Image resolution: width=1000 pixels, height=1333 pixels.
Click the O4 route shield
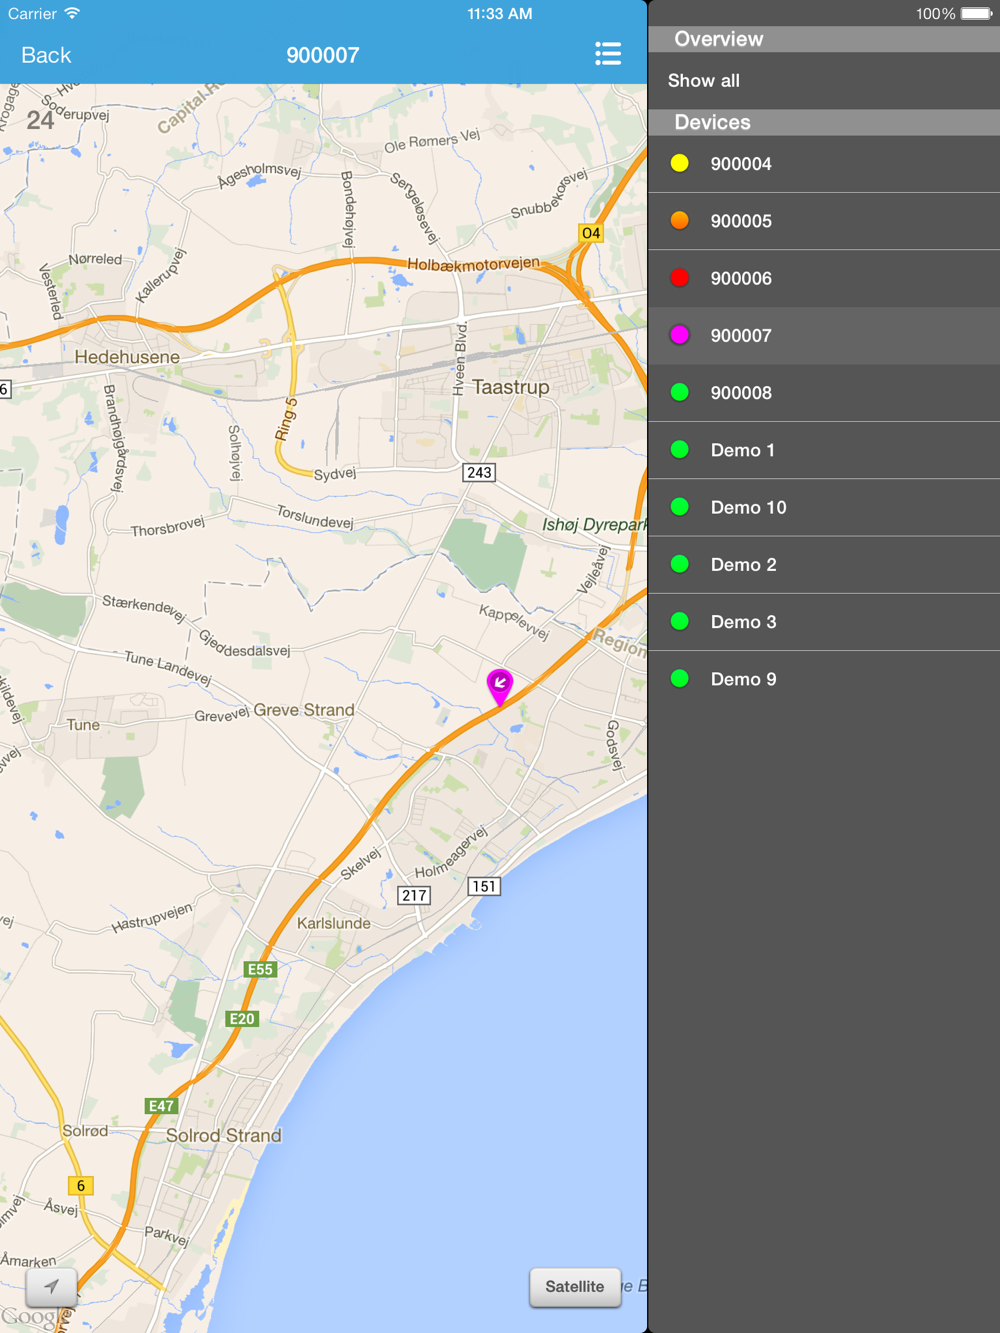(x=591, y=233)
